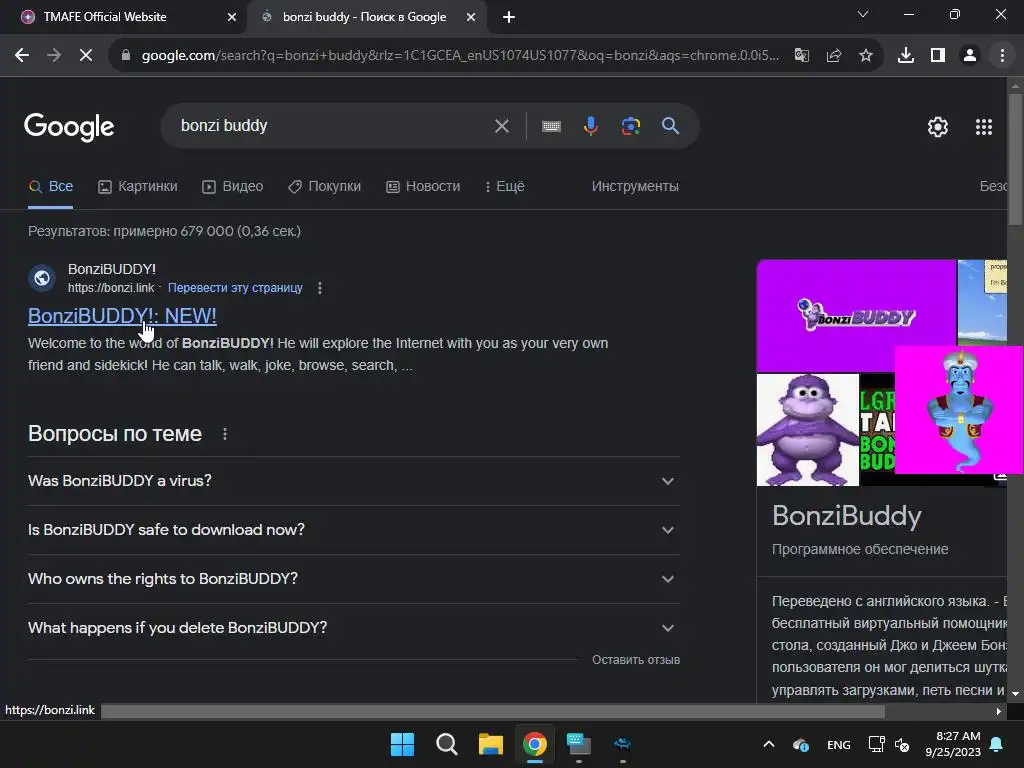Open the Ещё more filters menu
This screenshot has width=1024, height=768.
(x=504, y=187)
